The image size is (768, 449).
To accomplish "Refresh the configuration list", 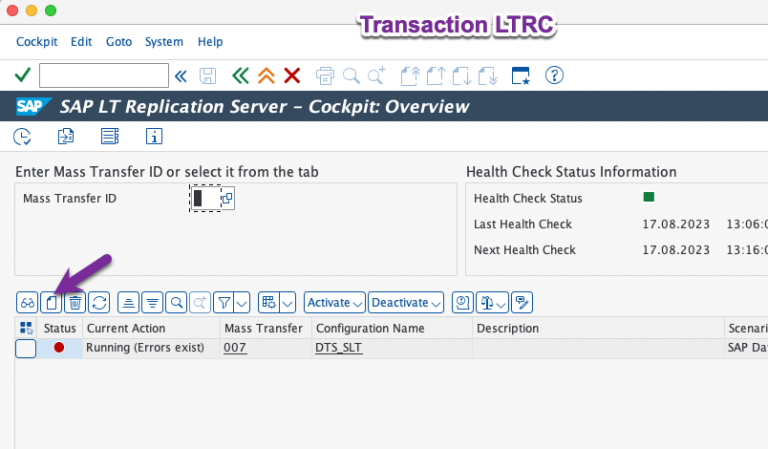I will [99, 302].
